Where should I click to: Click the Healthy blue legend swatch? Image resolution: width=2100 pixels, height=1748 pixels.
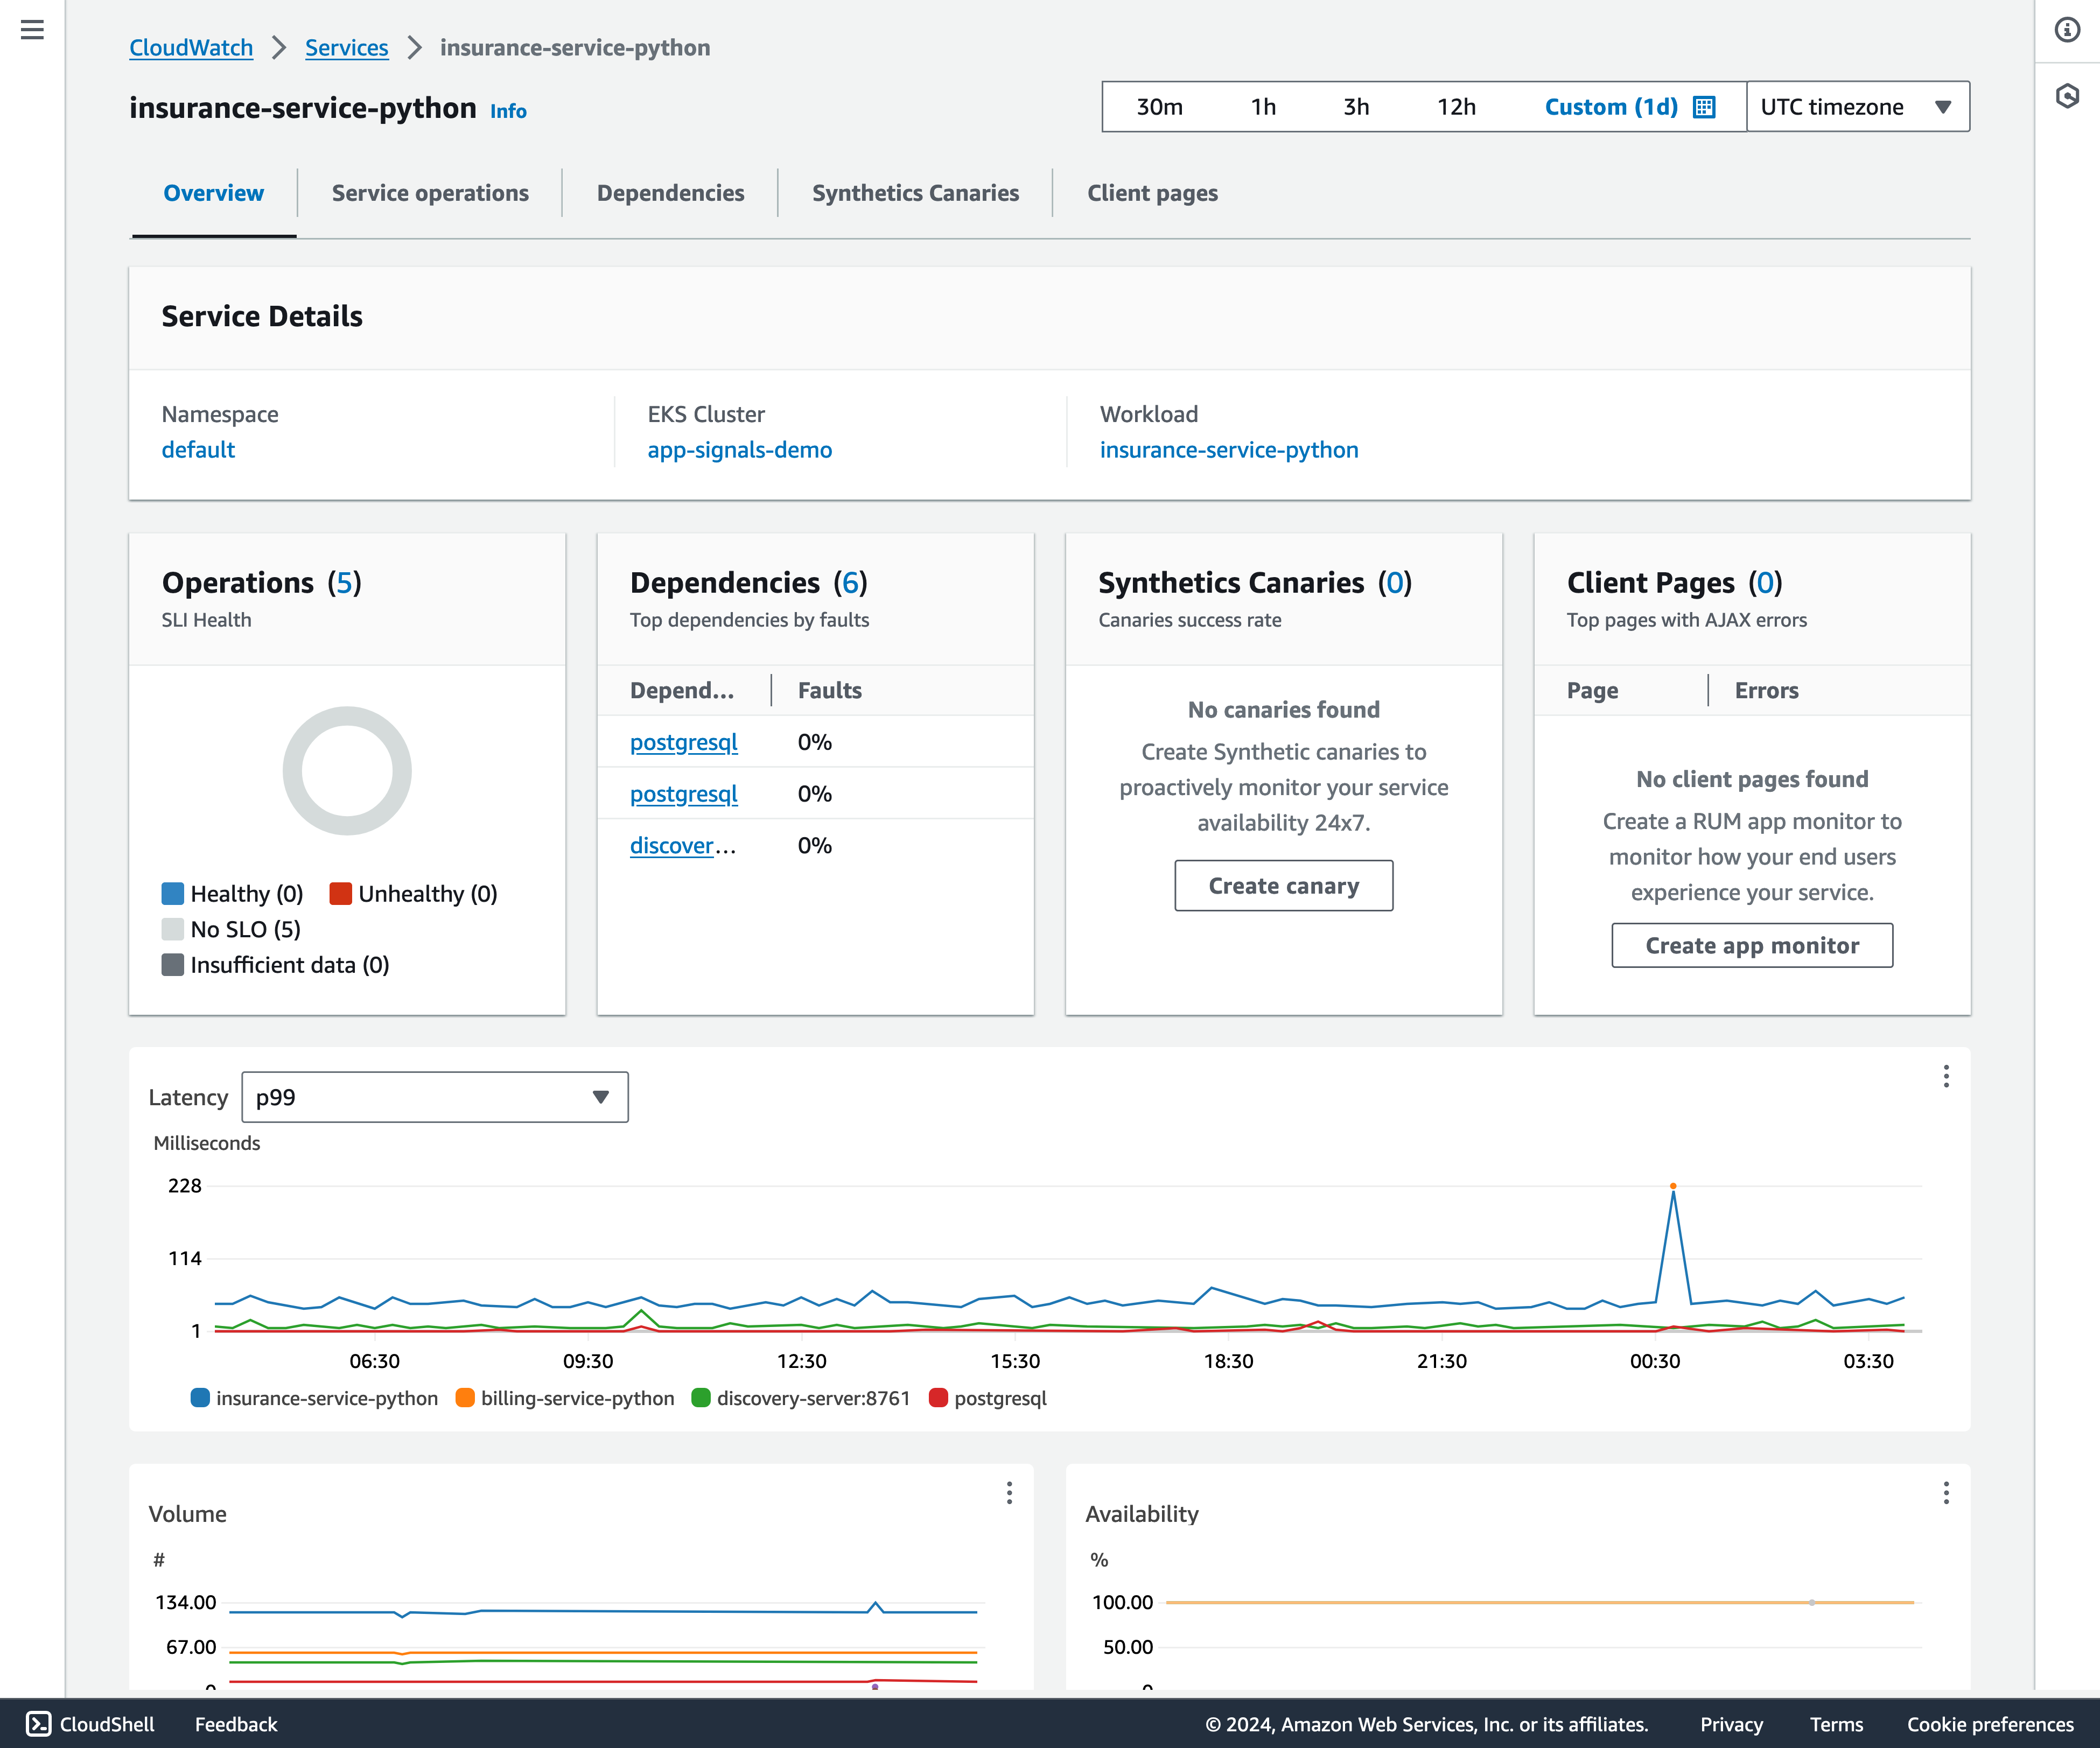[173, 893]
